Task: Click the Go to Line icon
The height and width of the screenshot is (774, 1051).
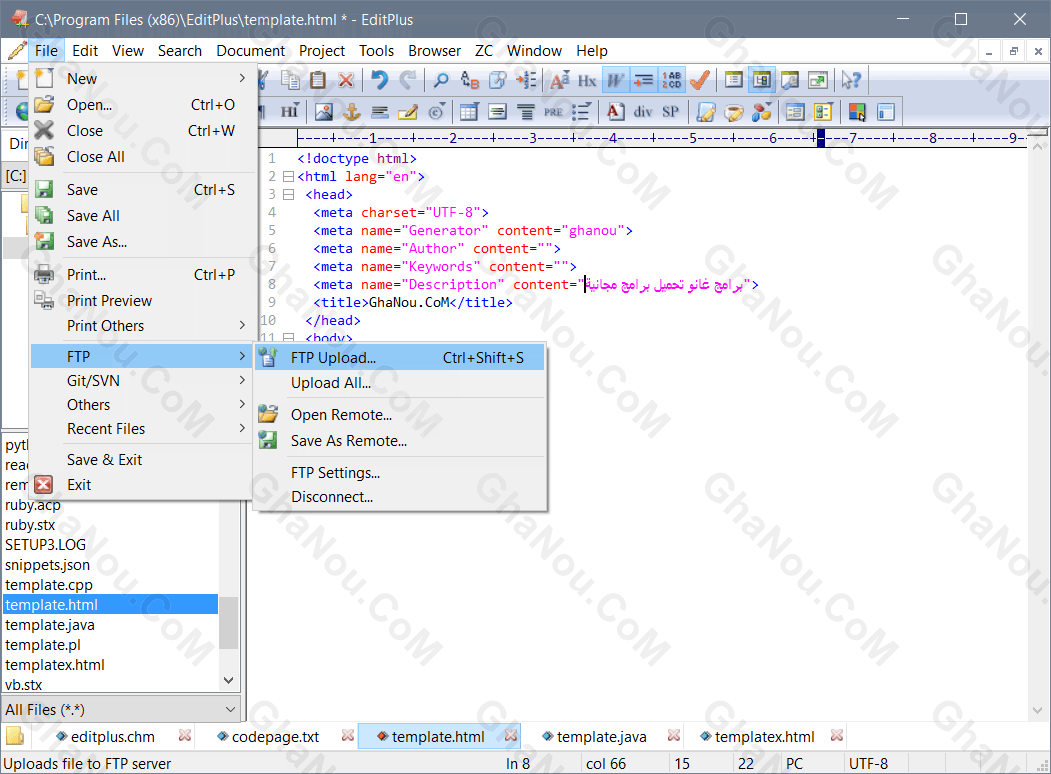Action: (x=526, y=80)
